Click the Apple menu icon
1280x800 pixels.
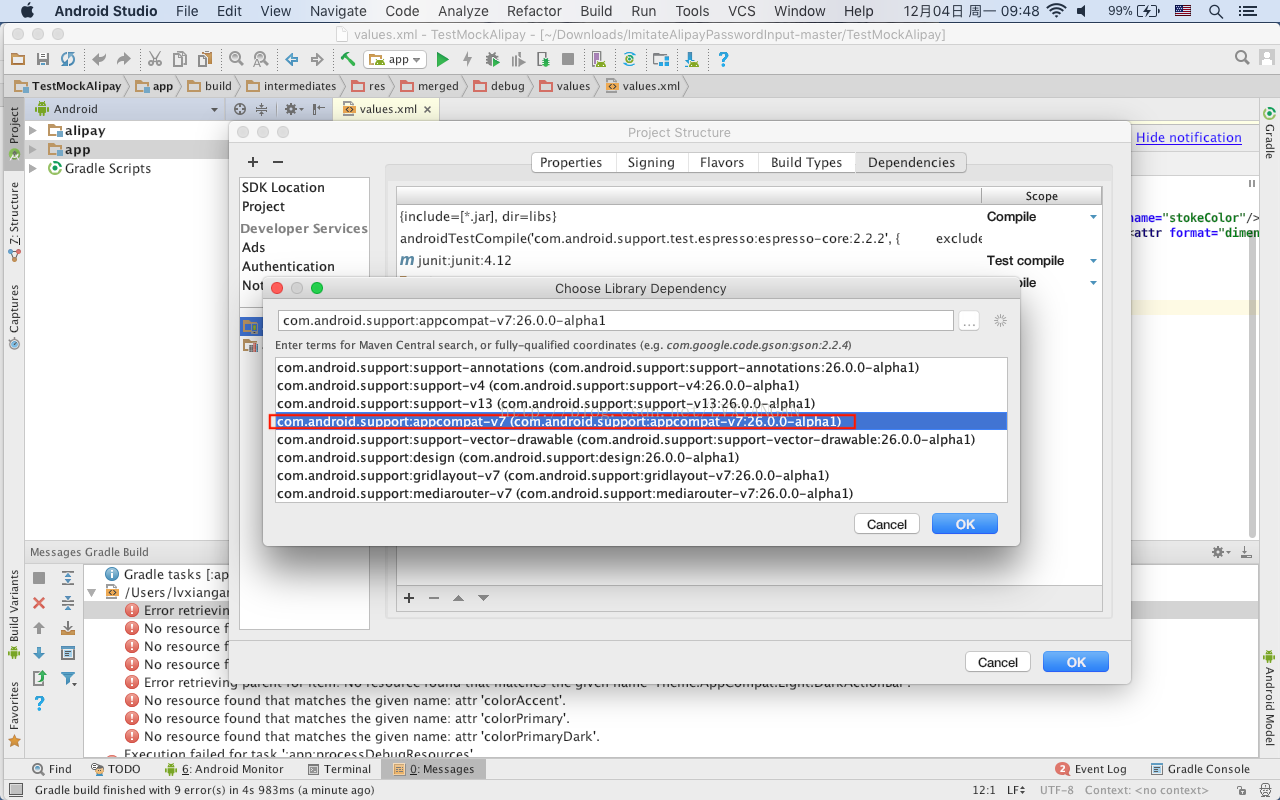tap(27, 11)
